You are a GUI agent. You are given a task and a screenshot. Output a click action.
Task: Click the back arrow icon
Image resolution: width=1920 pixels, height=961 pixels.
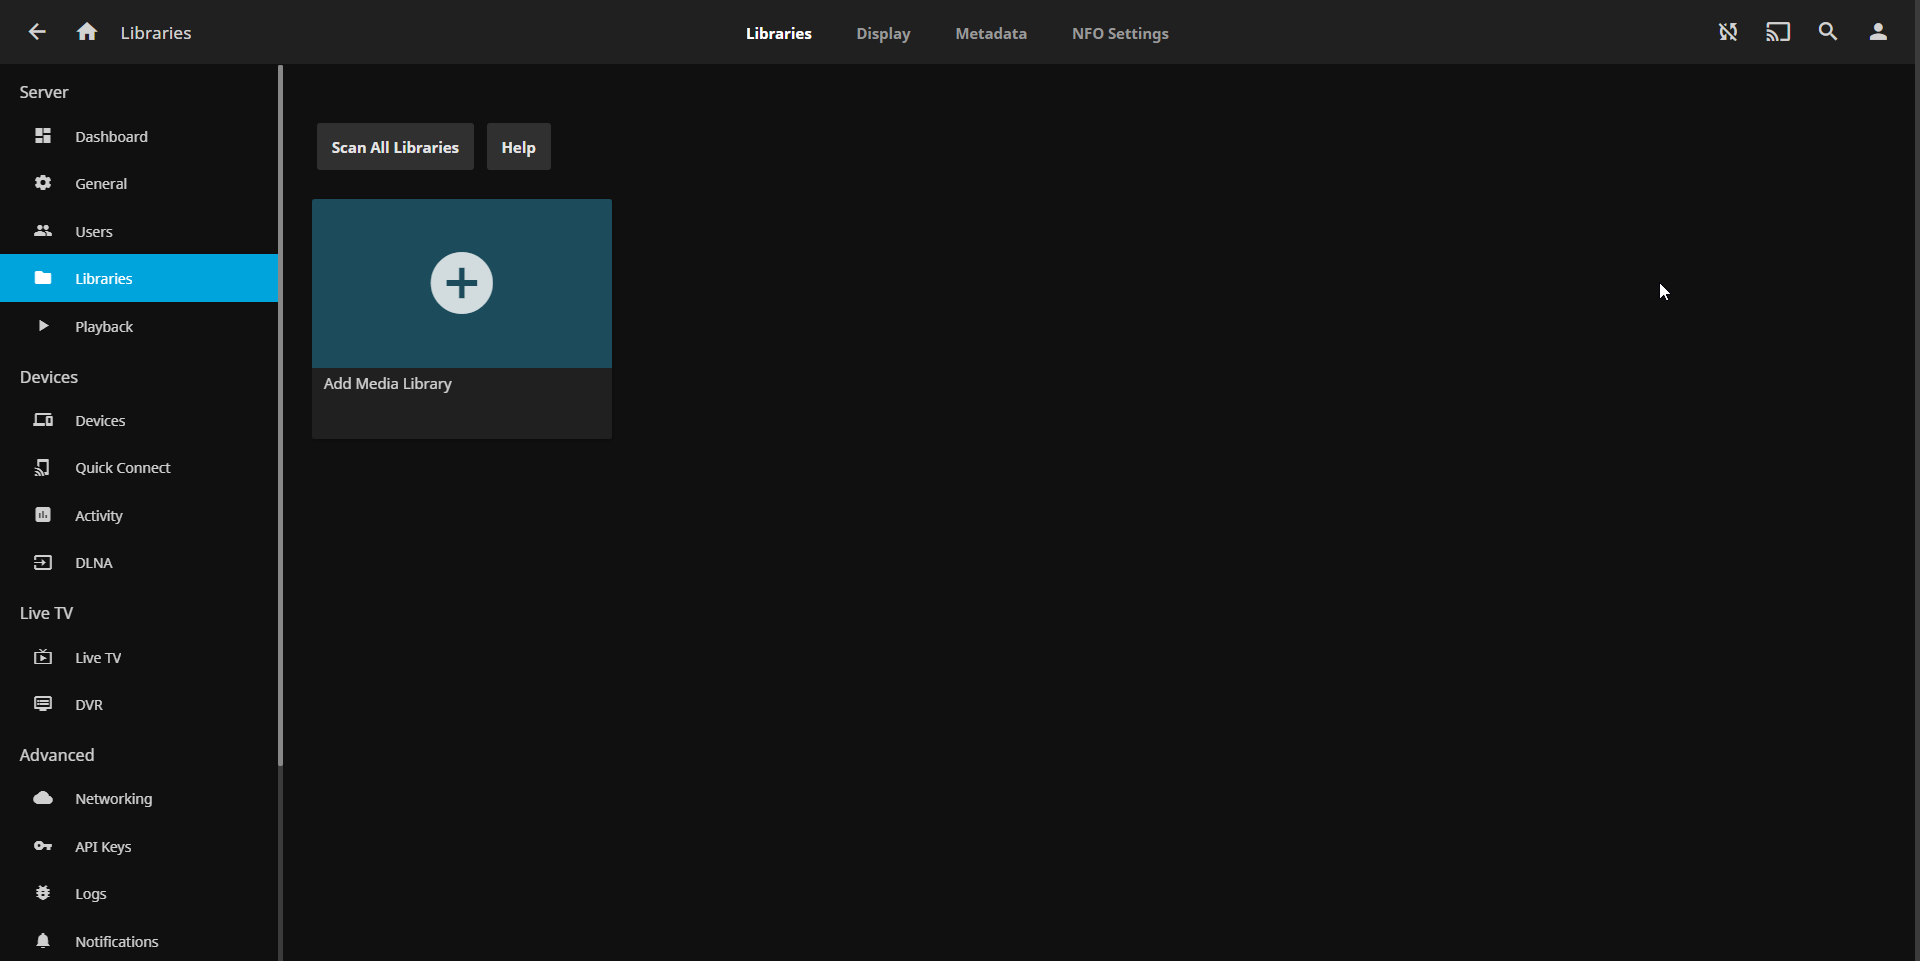coord(37,32)
